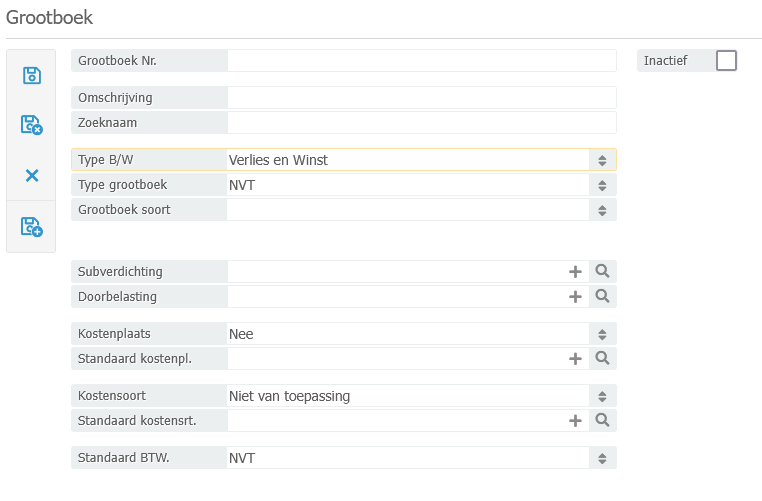Search Standaard kostenpl. with magnifier icon

tap(602, 358)
